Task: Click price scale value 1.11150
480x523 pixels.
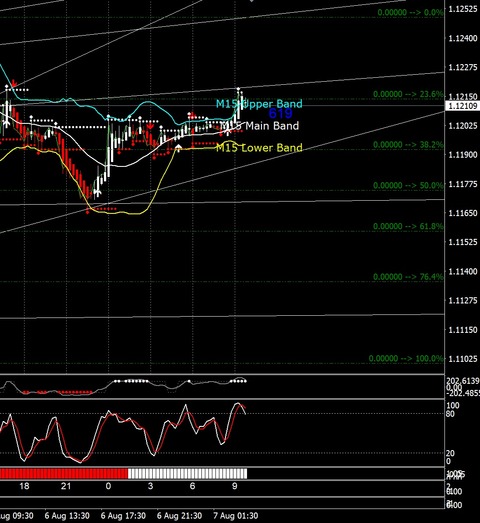Action: pyautogui.click(x=463, y=330)
